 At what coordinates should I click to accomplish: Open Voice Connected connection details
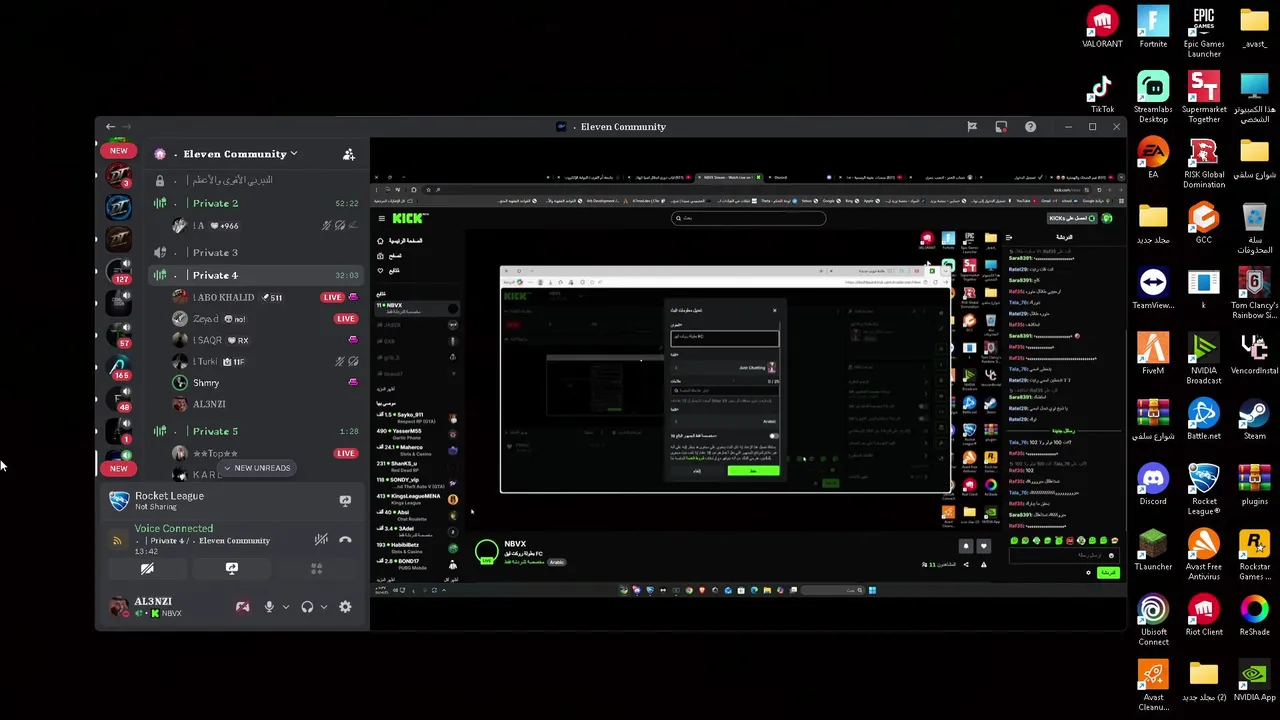pyautogui.click(x=174, y=528)
